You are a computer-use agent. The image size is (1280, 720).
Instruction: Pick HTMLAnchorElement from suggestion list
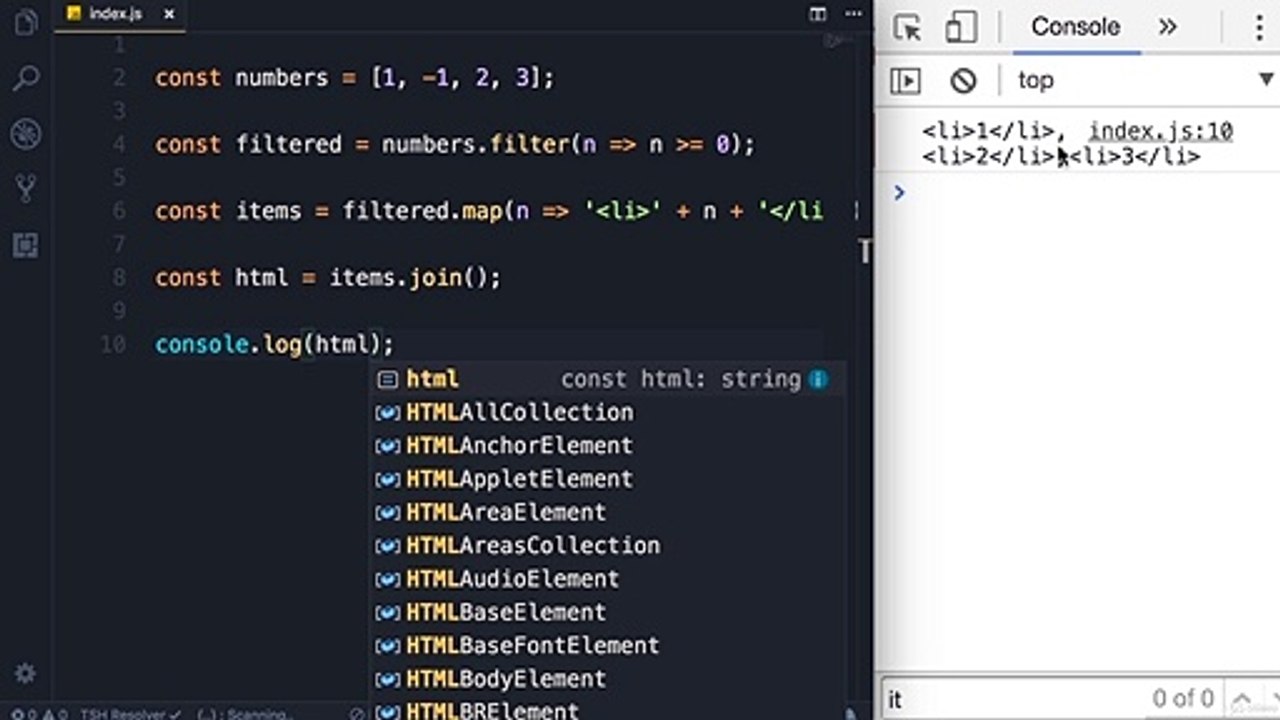(x=608, y=445)
